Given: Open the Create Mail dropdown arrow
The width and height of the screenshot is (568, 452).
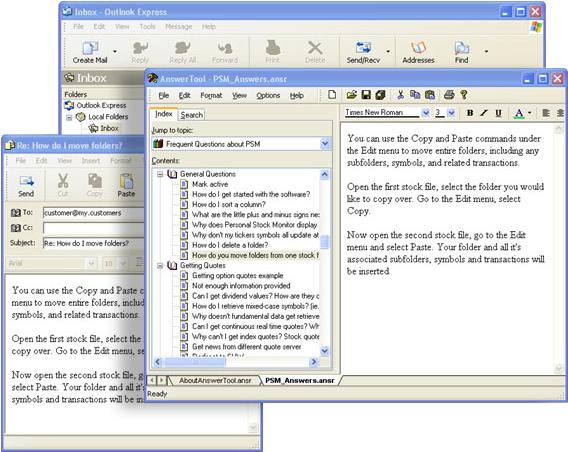Looking at the screenshot, I should click(x=115, y=51).
